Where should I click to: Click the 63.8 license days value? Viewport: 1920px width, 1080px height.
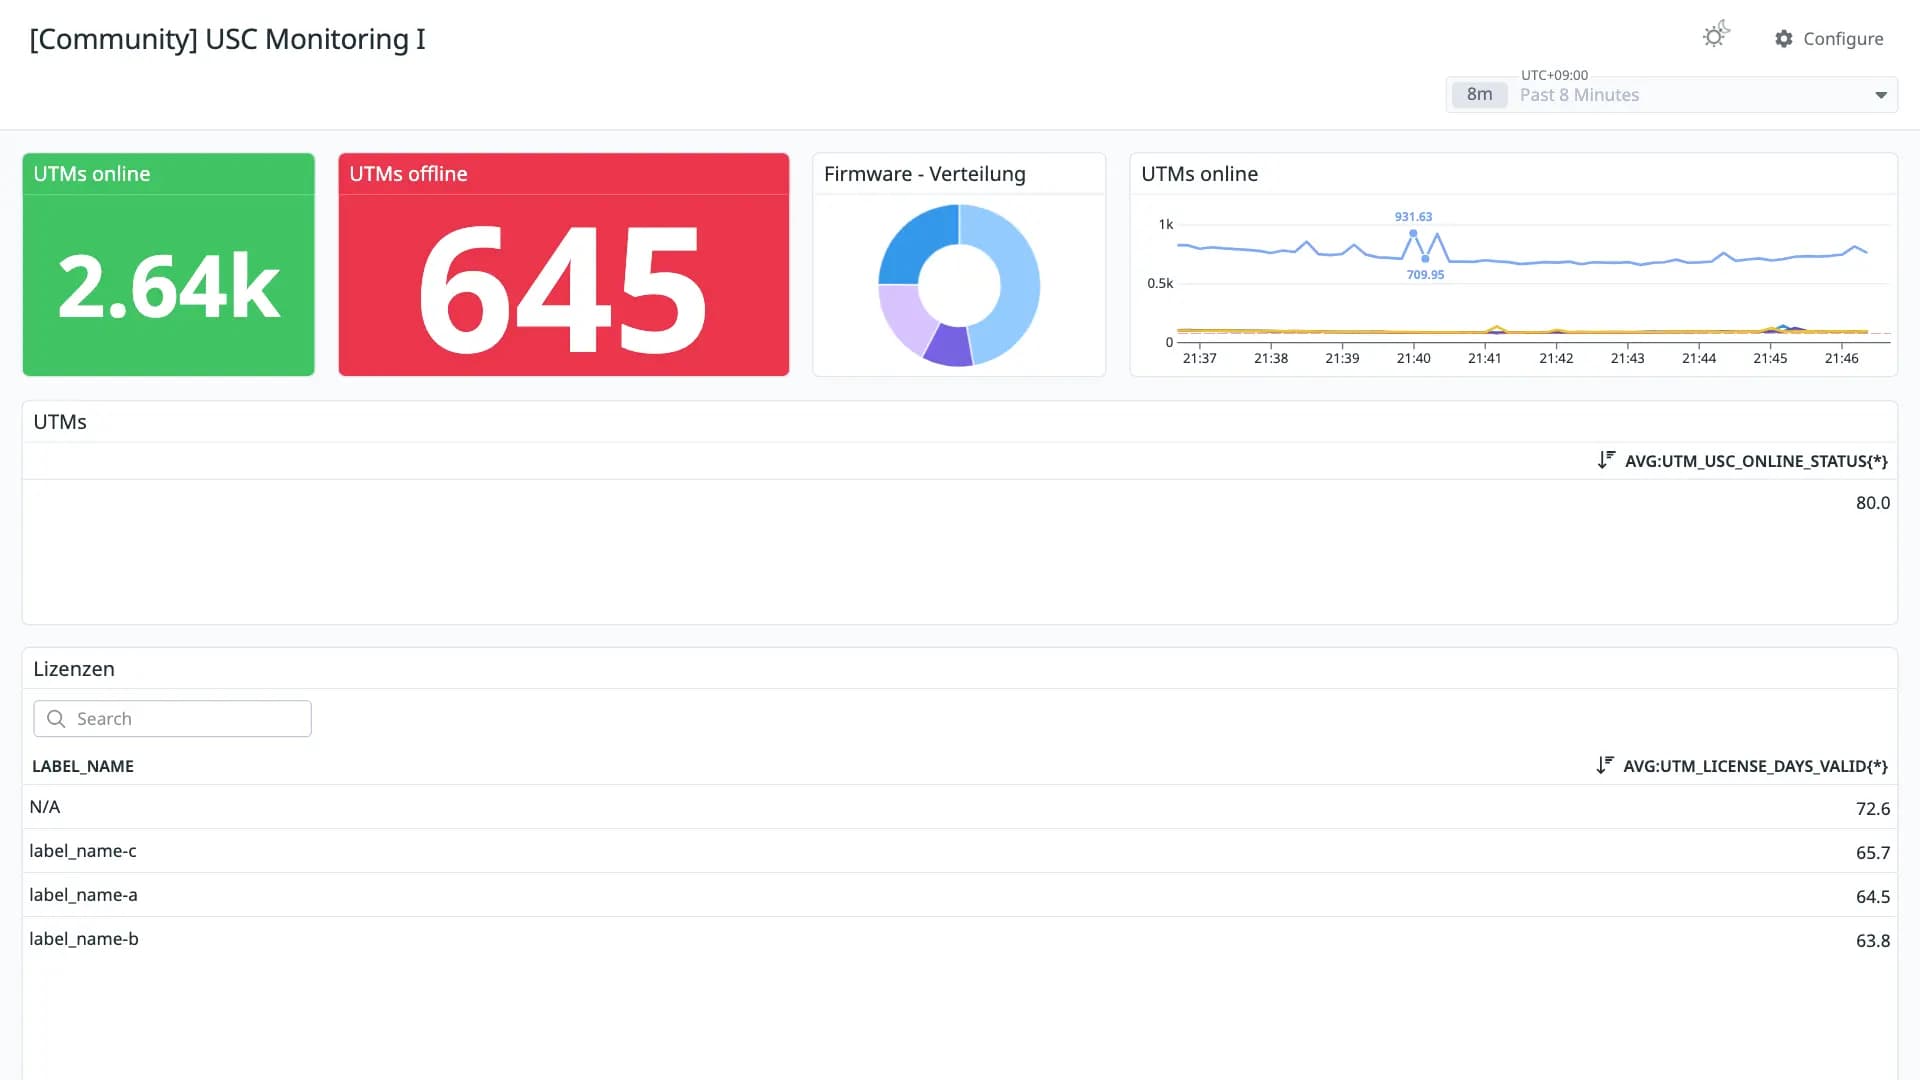[x=1873, y=941]
